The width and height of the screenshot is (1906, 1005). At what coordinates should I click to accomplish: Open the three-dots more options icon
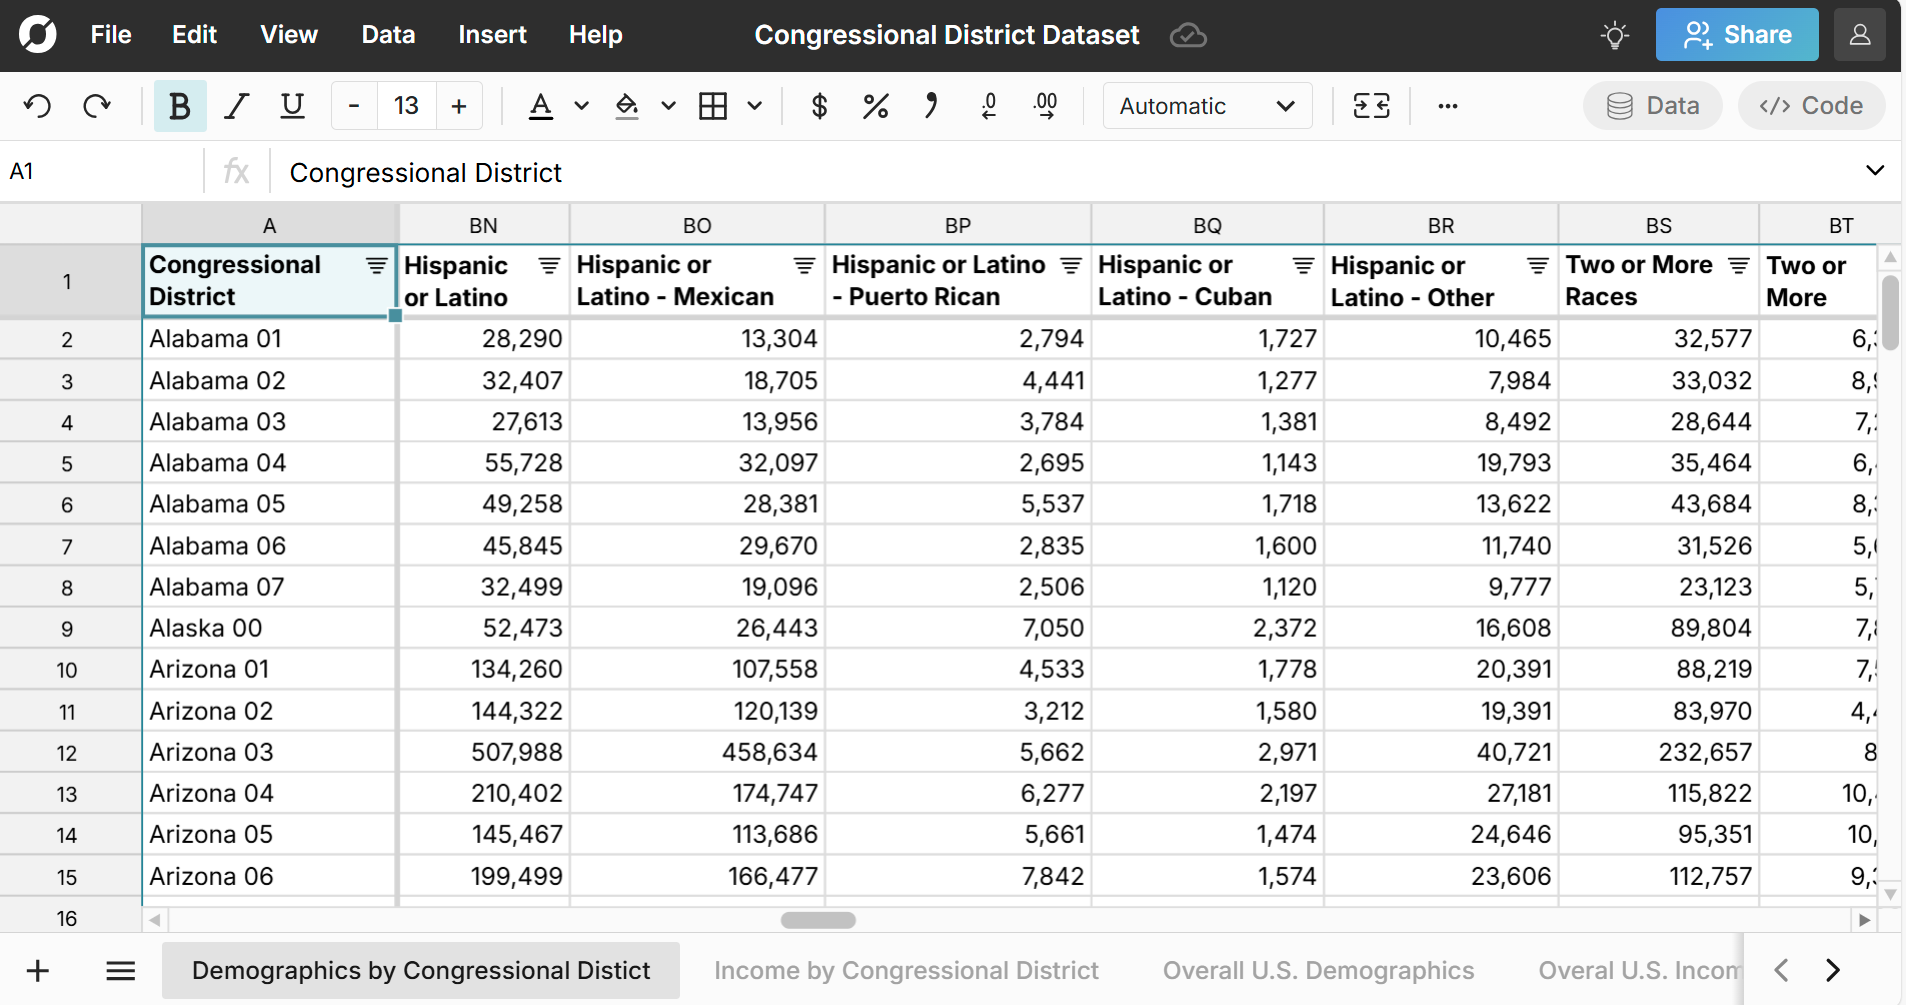click(x=1447, y=106)
